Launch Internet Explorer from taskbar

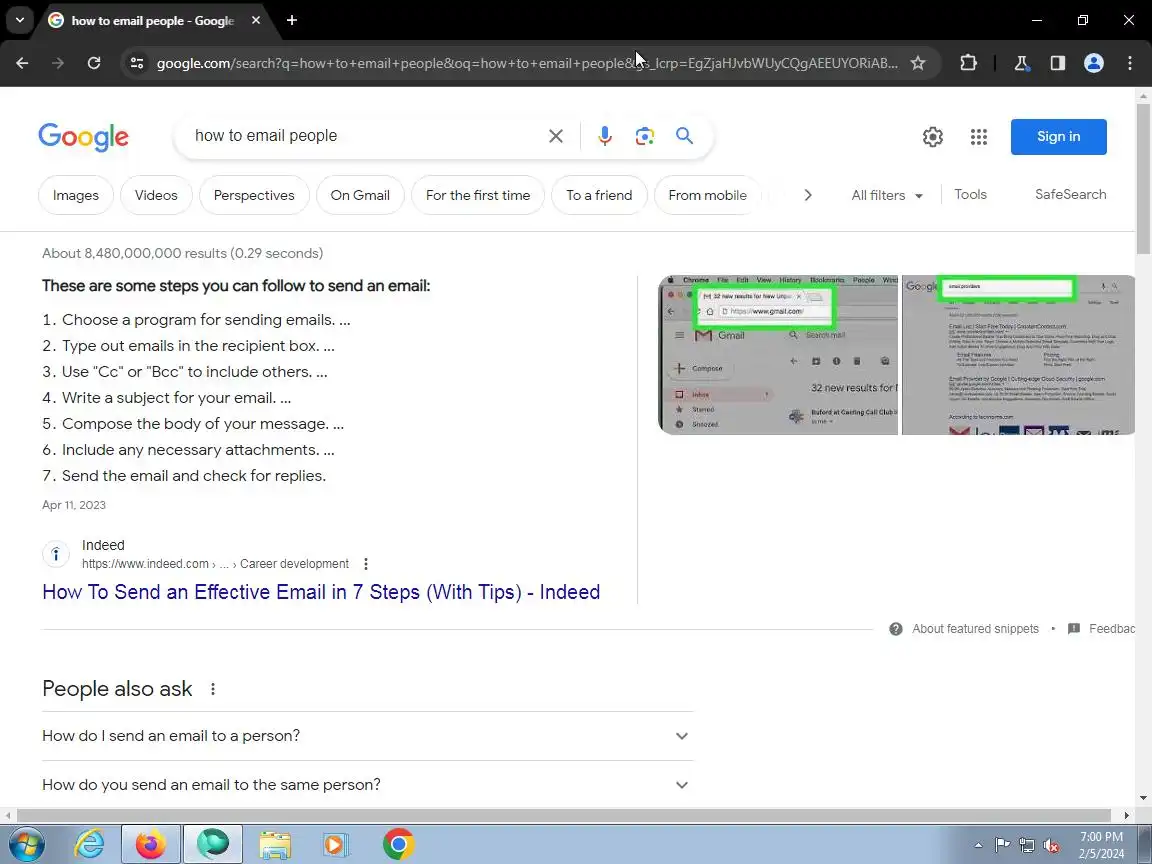[x=89, y=844]
